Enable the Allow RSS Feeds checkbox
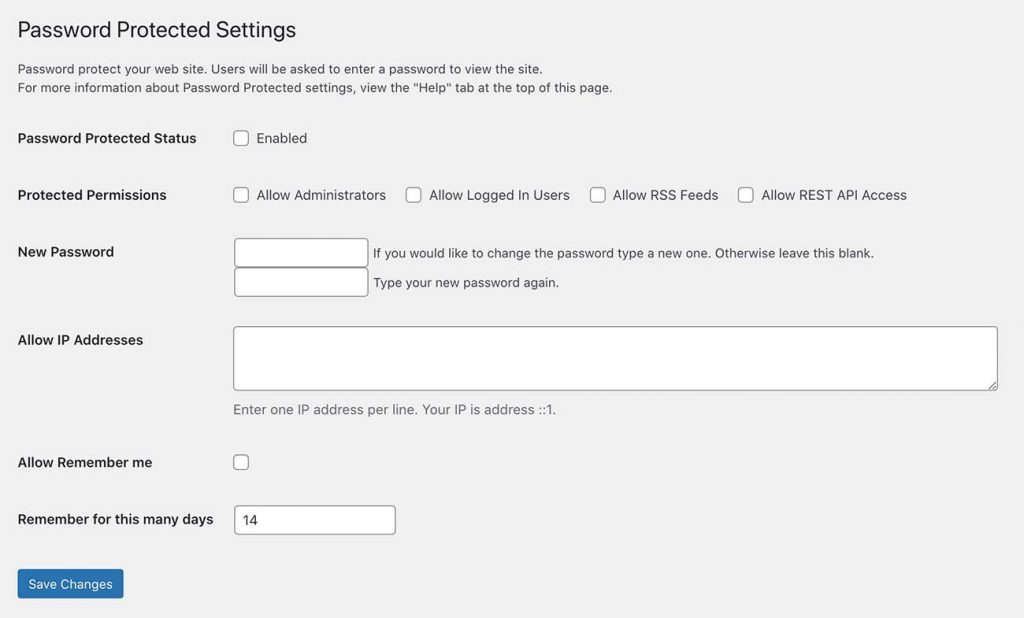Screen dimensions: 1024x618 tap(598, 195)
